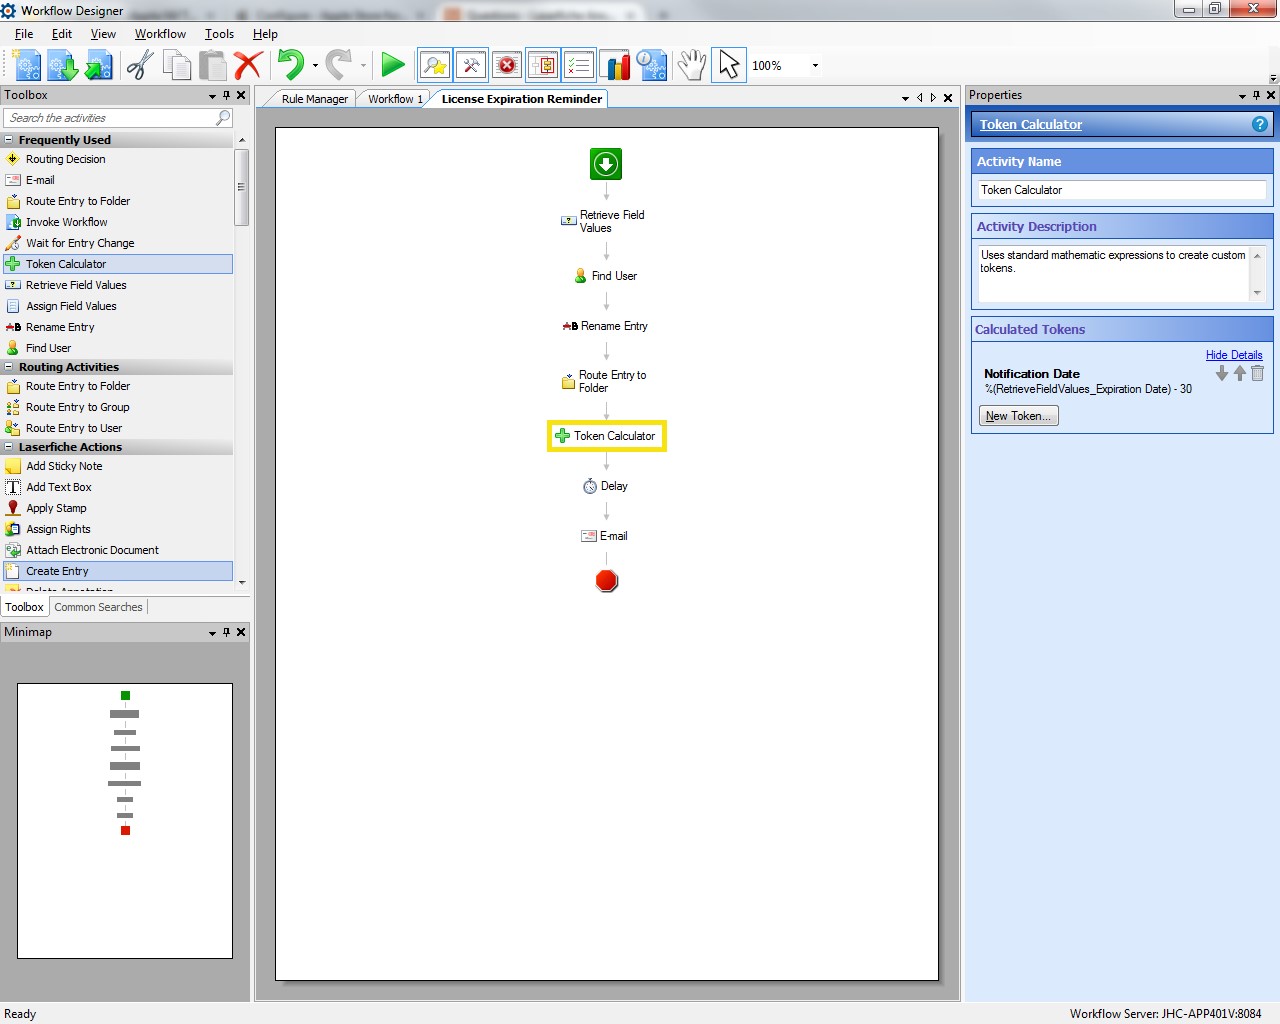The height and width of the screenshot is (1024, 1280).
Task: Delete the Notification Date token with trash icon
Action: (1257, 373)
